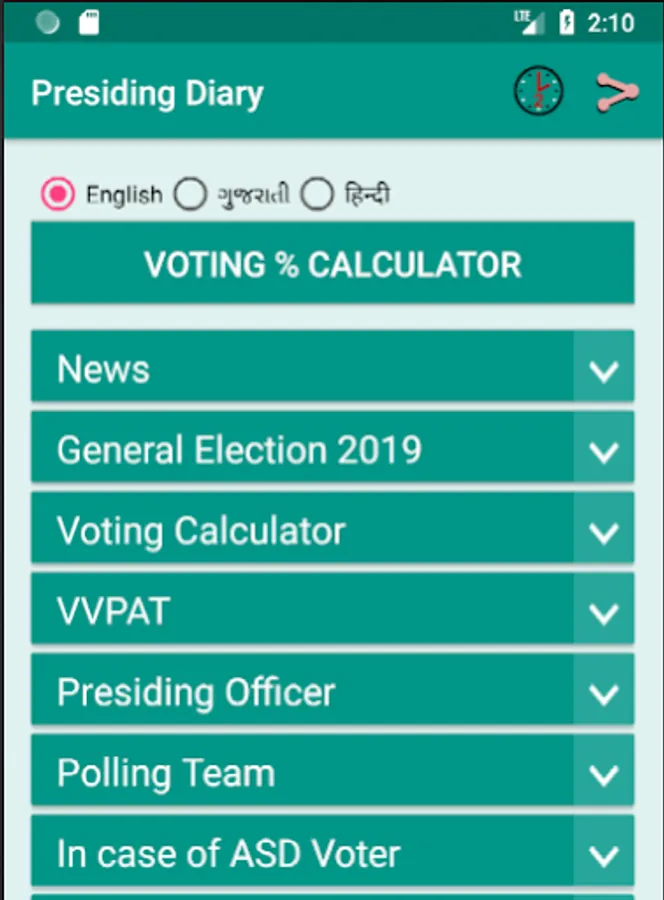The image size is (664, 900).
Task: Tap the Presiding Diary title
Action: (147, 92)
